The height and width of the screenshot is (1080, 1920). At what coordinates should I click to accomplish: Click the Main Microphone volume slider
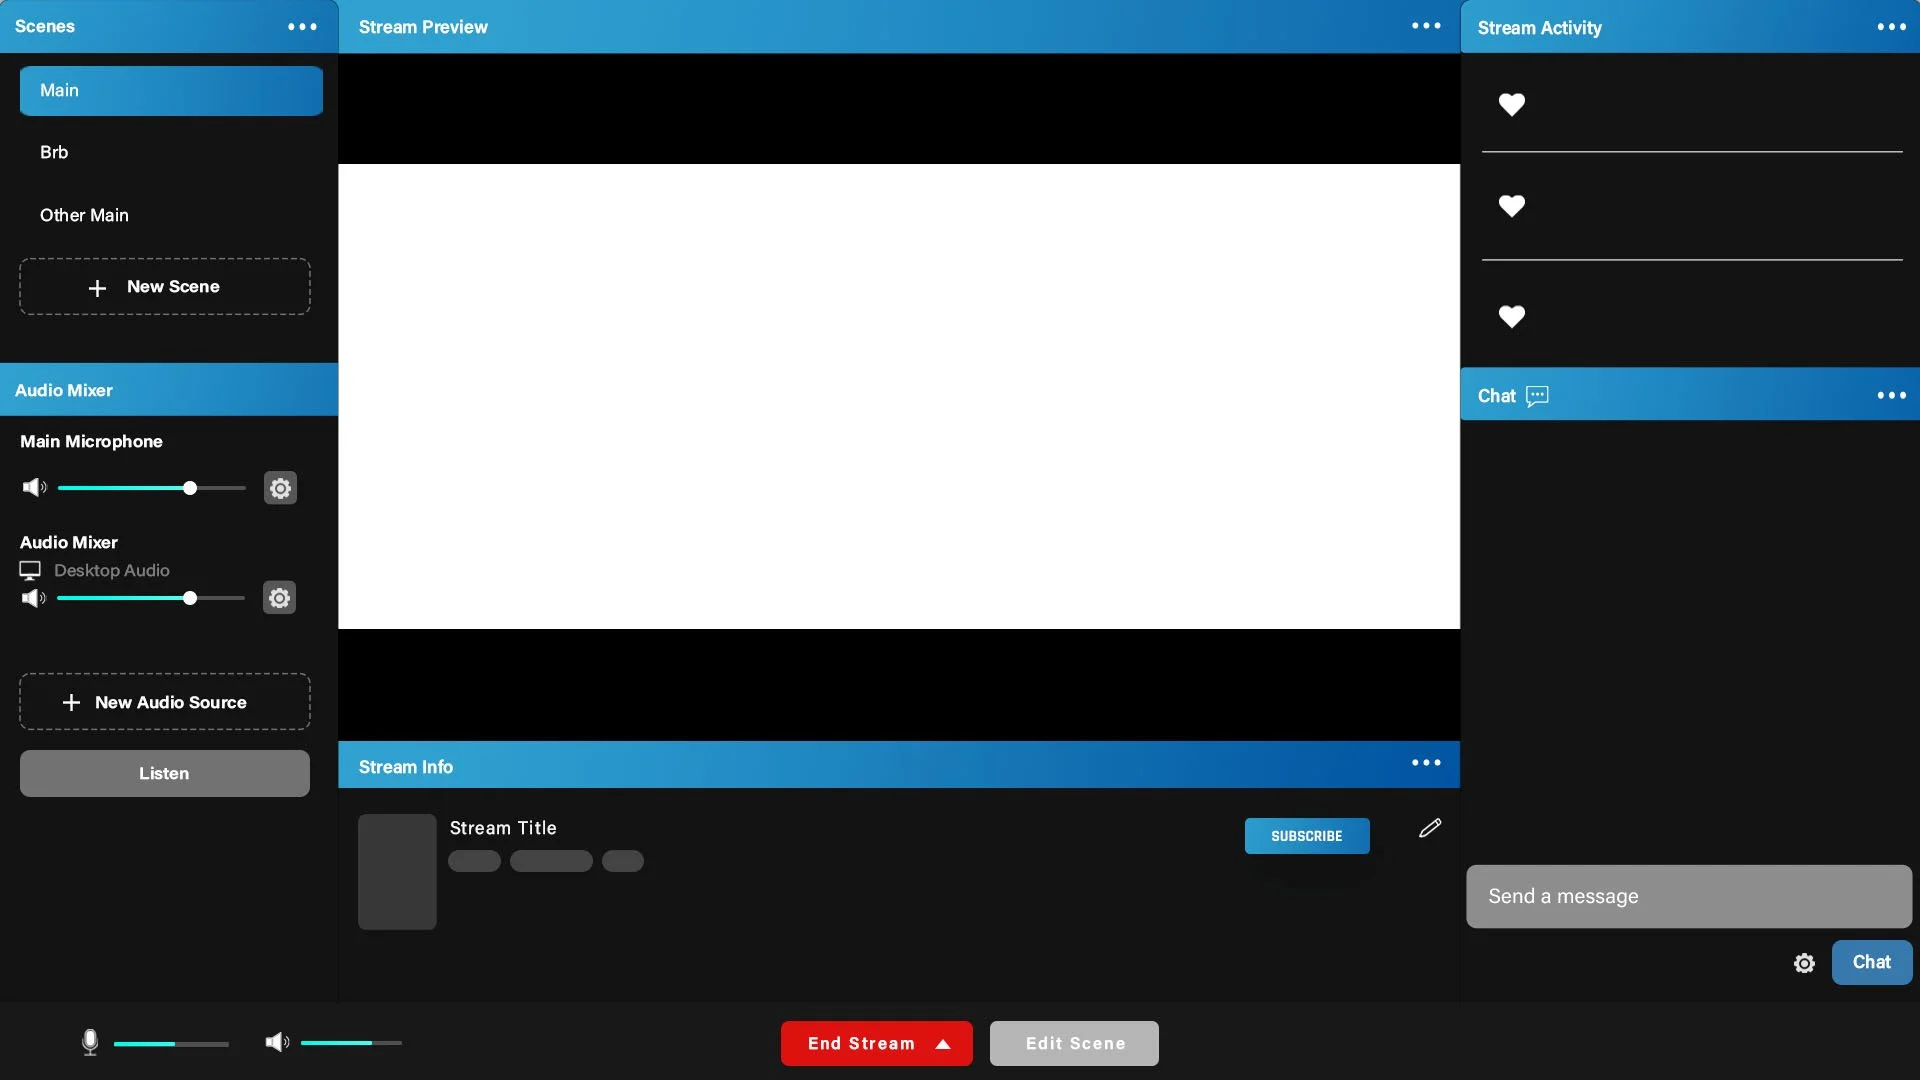tap(150, 488)
